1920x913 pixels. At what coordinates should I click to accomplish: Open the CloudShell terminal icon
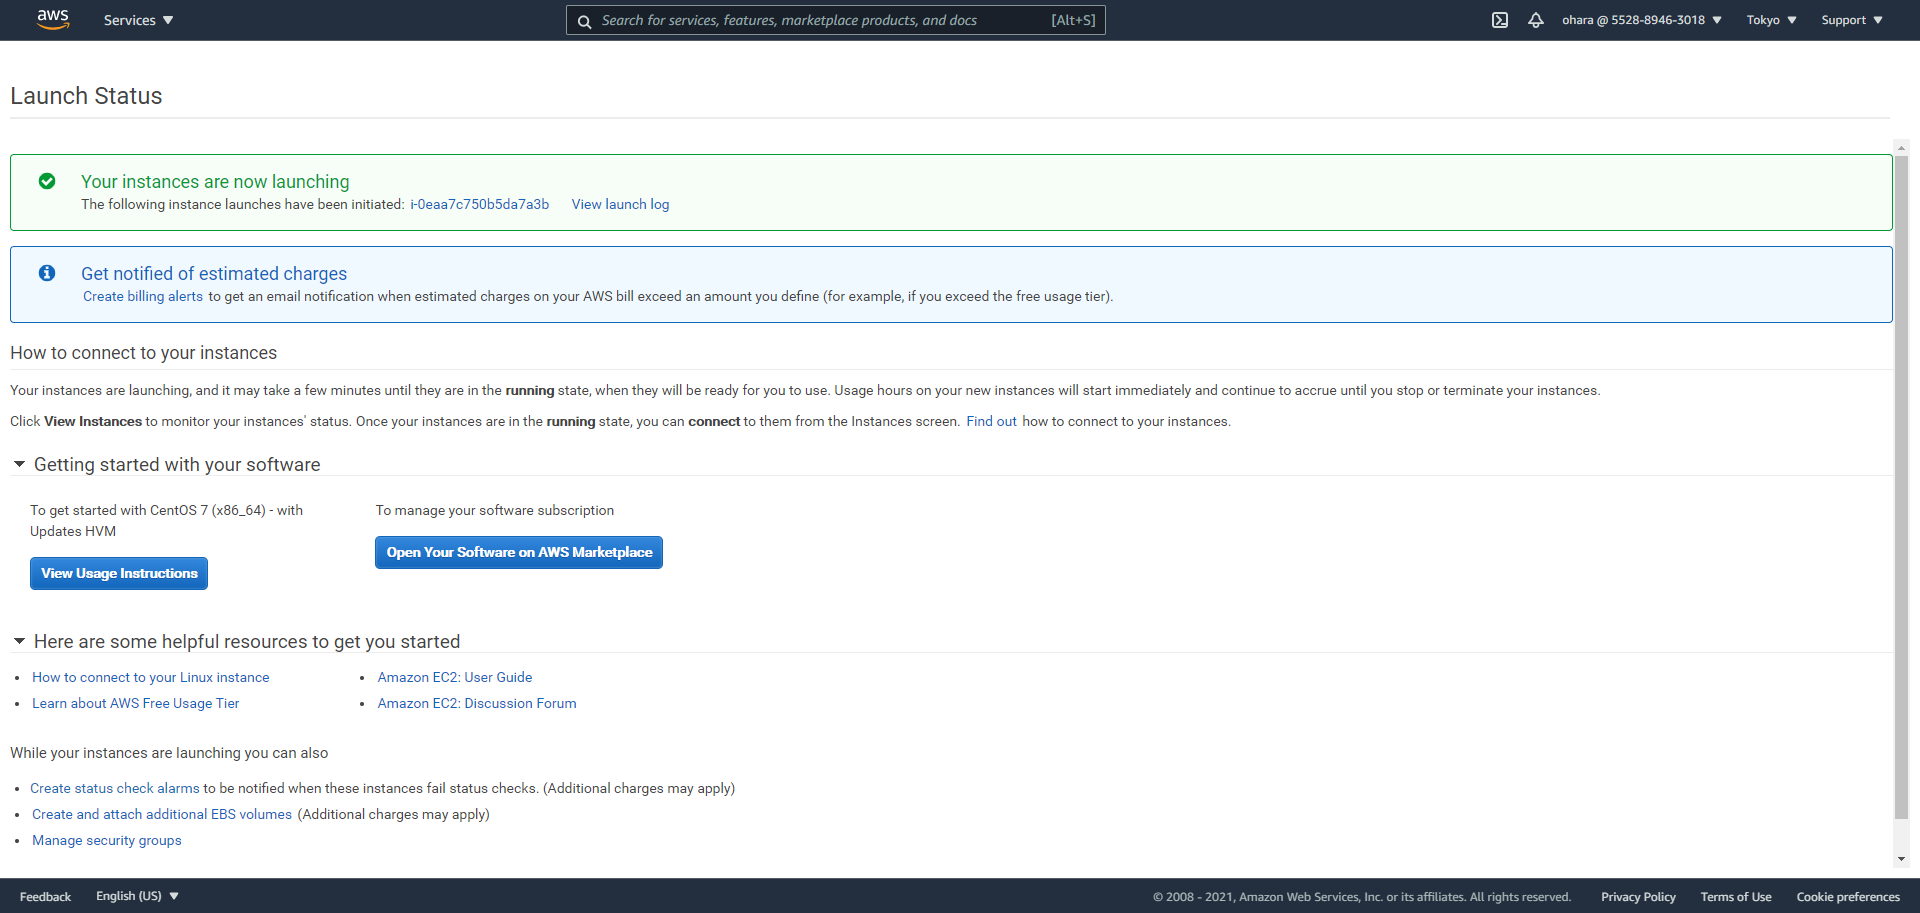pyautogui.click(x=1500, y=20)
